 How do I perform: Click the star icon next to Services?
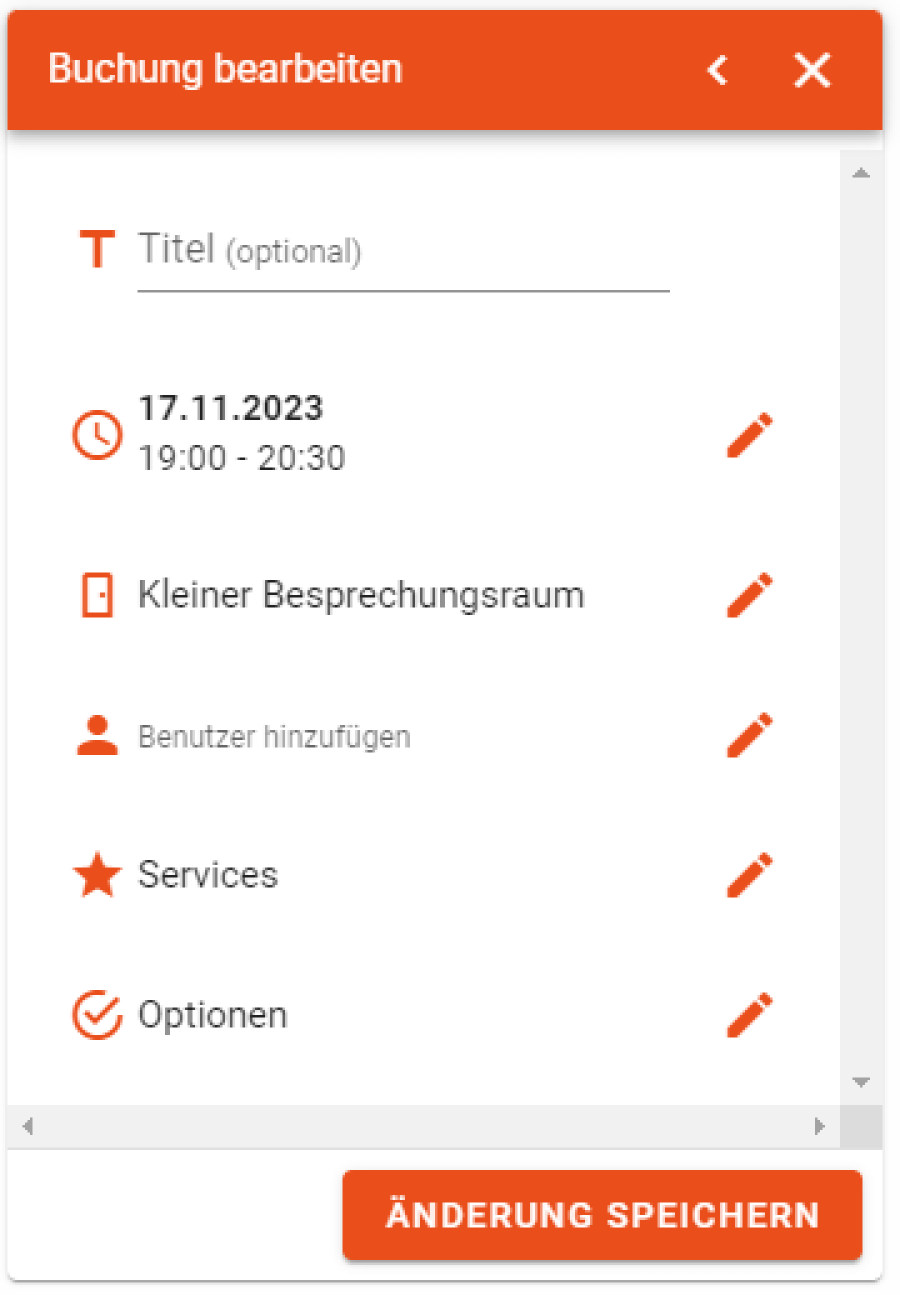(97, 875)
